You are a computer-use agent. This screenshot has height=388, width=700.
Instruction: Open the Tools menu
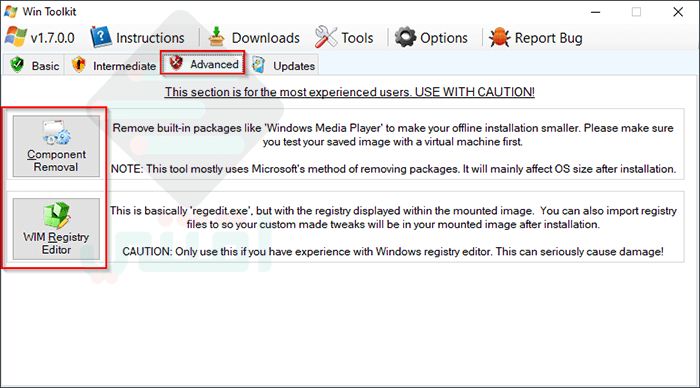pyautogui.click(x=357, y=38)
